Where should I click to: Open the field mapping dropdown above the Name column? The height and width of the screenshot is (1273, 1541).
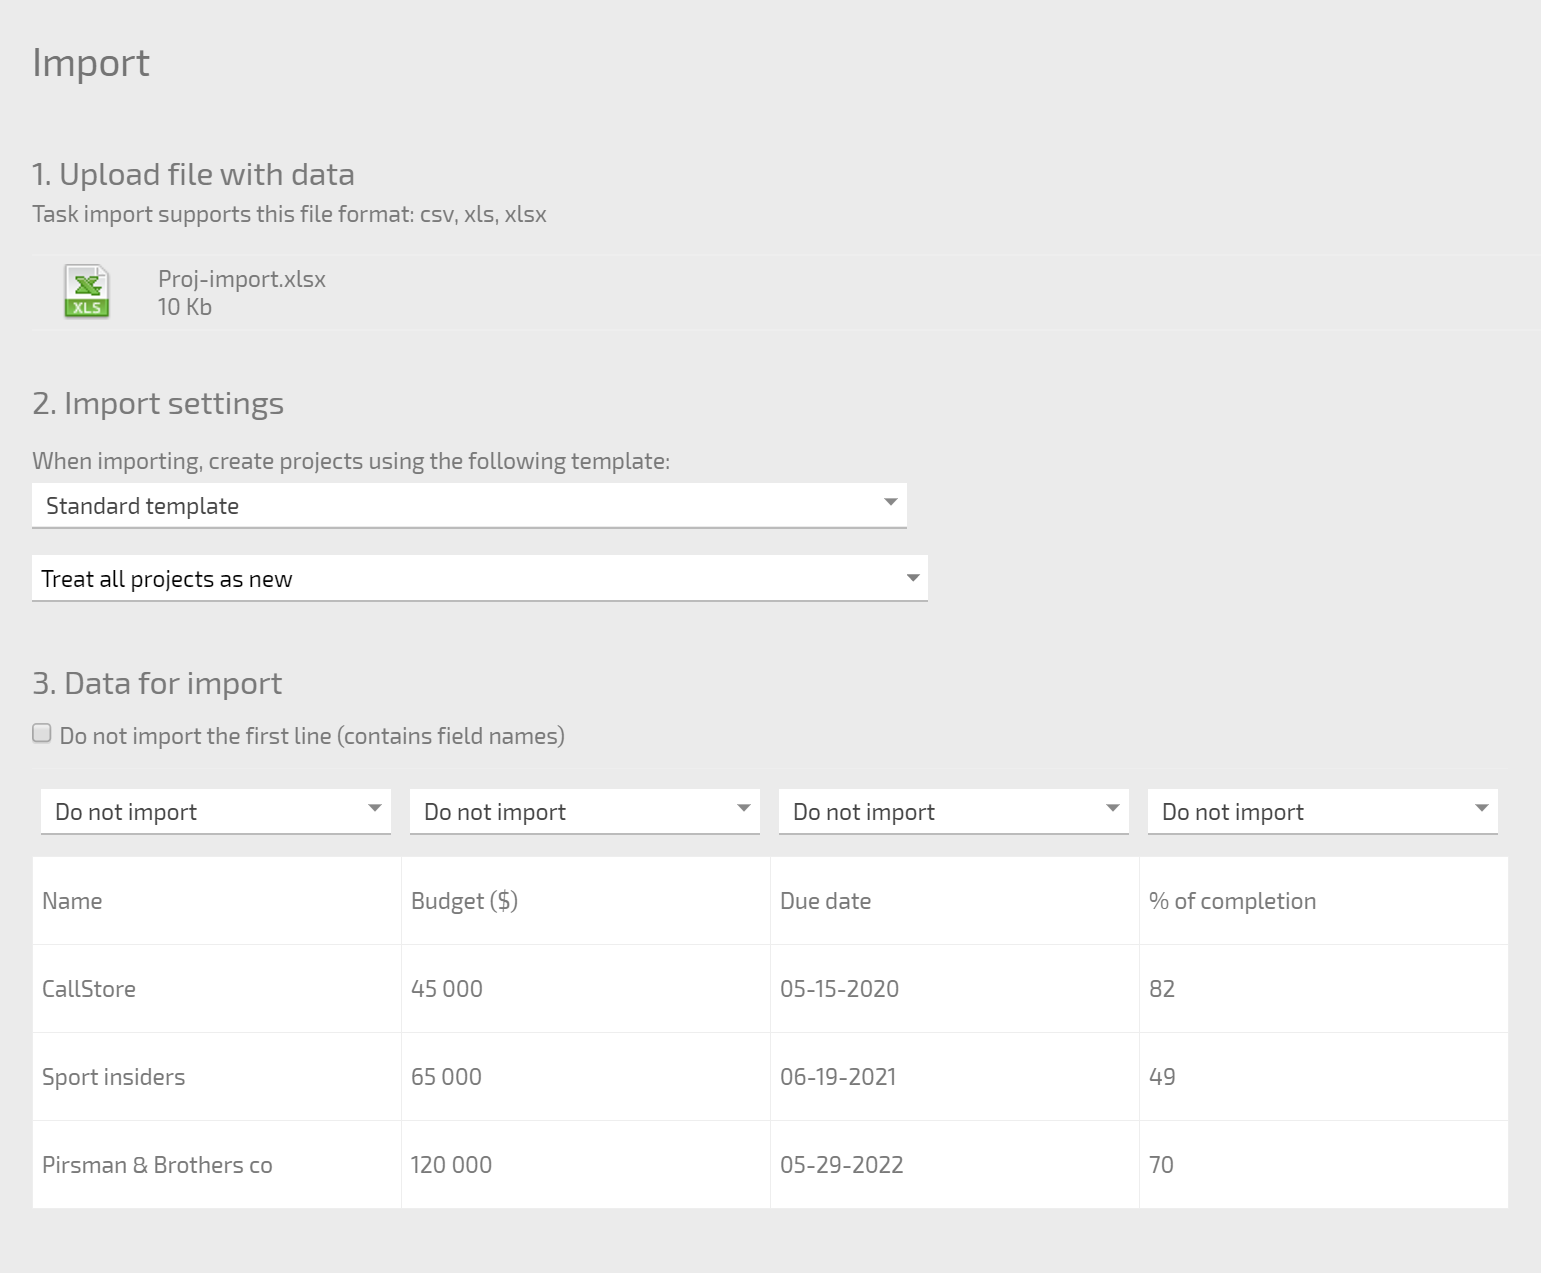216,811
